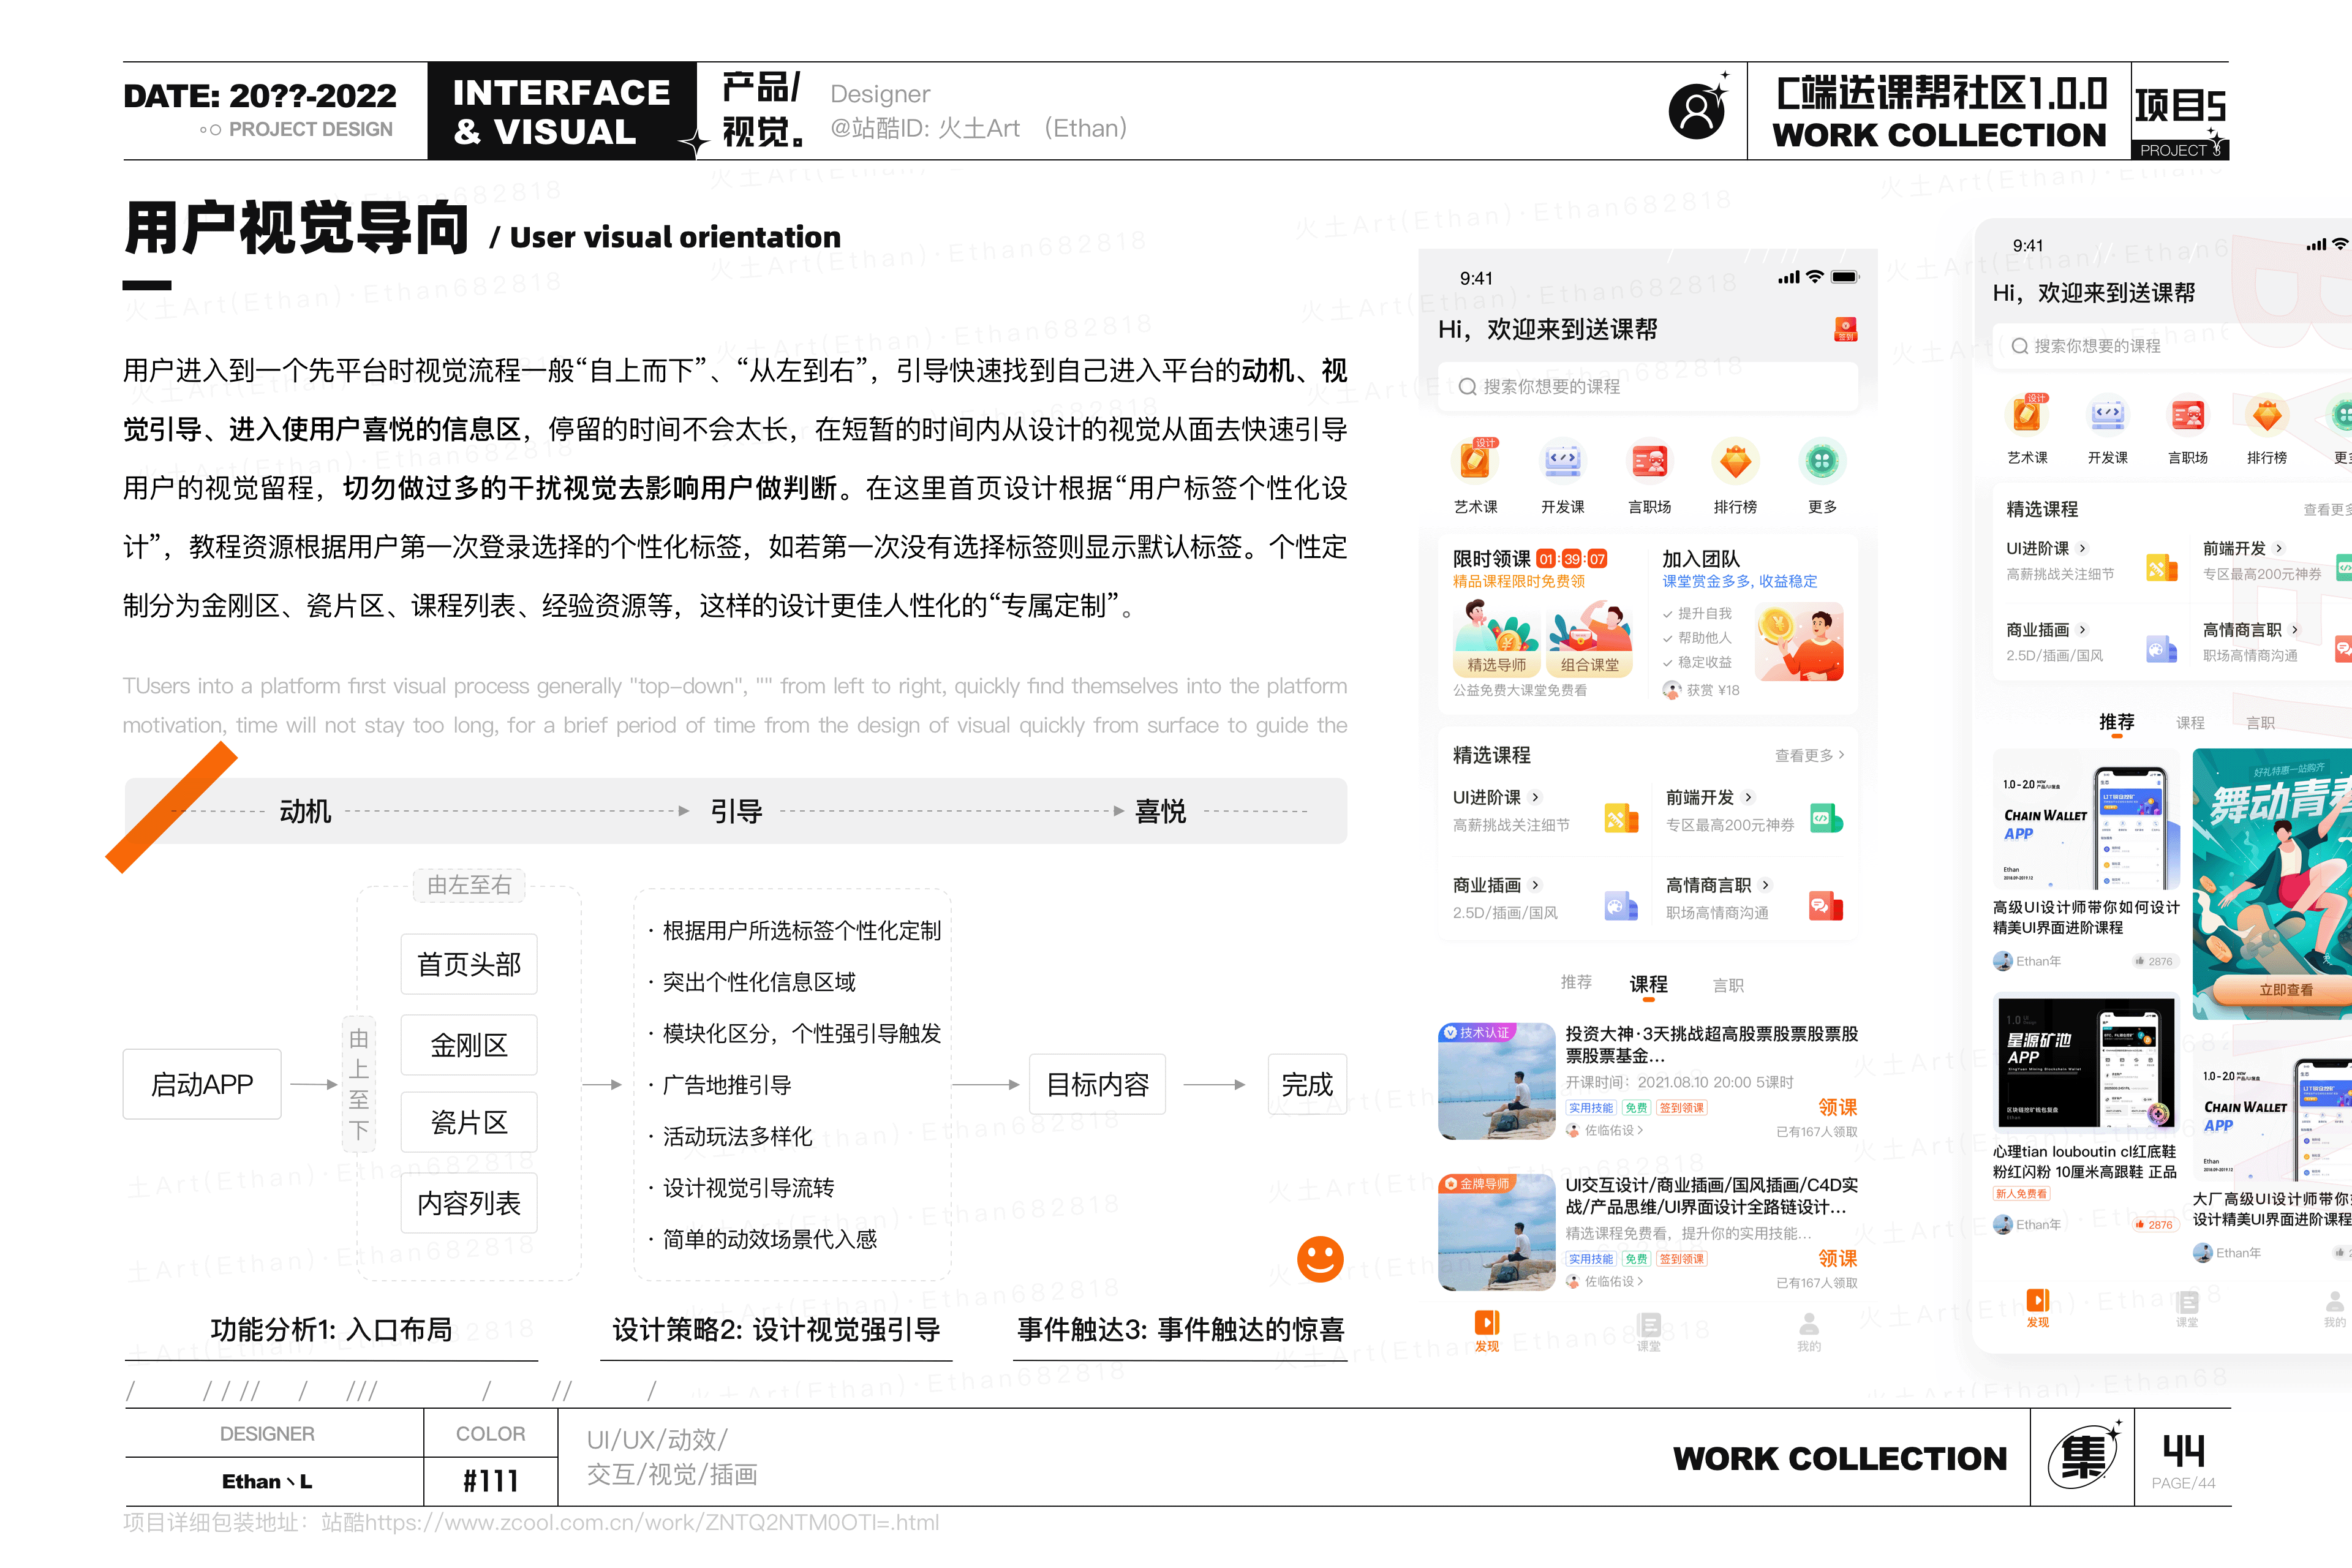Open the 言职场 icon in the left phone
The width and height of the screenshot is (2352, 1568).
click(1649, 461)
